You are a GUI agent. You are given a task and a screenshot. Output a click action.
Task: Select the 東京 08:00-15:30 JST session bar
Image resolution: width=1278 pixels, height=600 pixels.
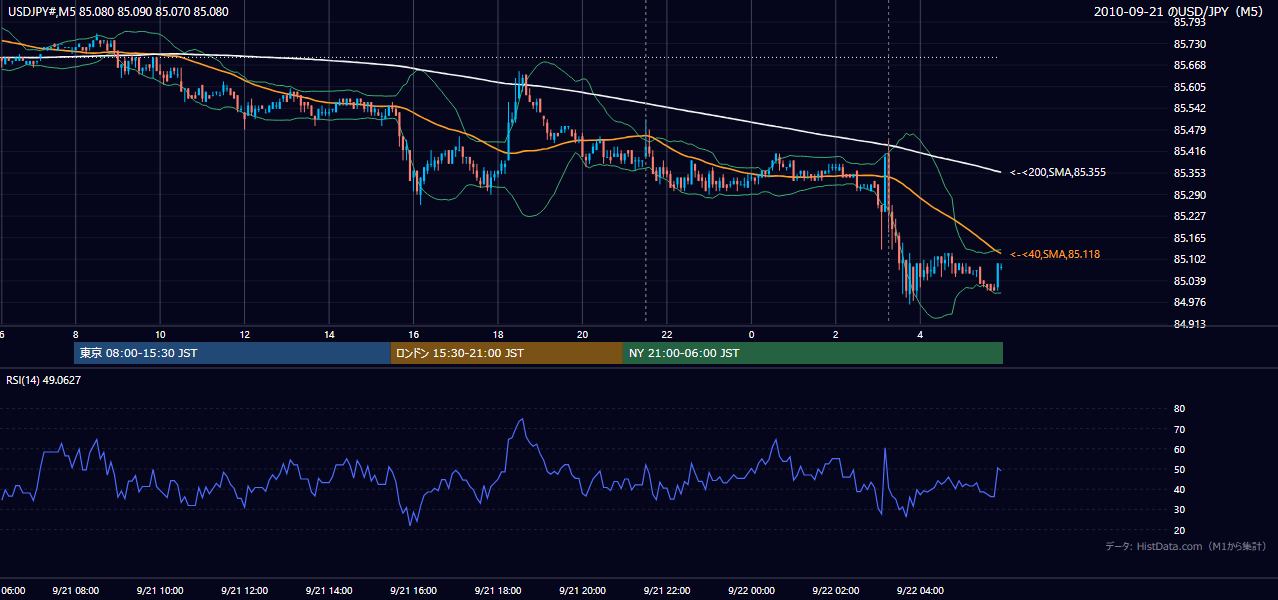[232, 353]
